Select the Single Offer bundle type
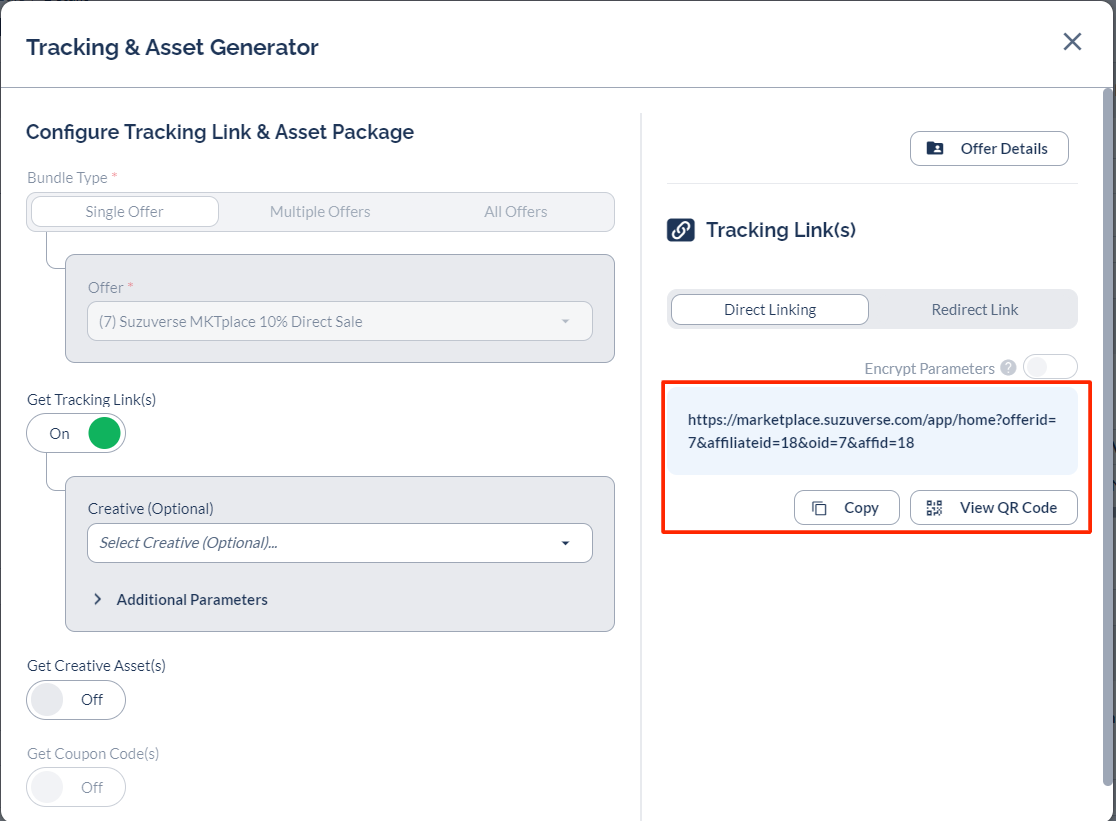1116x821 pixels. coord(125,212)
